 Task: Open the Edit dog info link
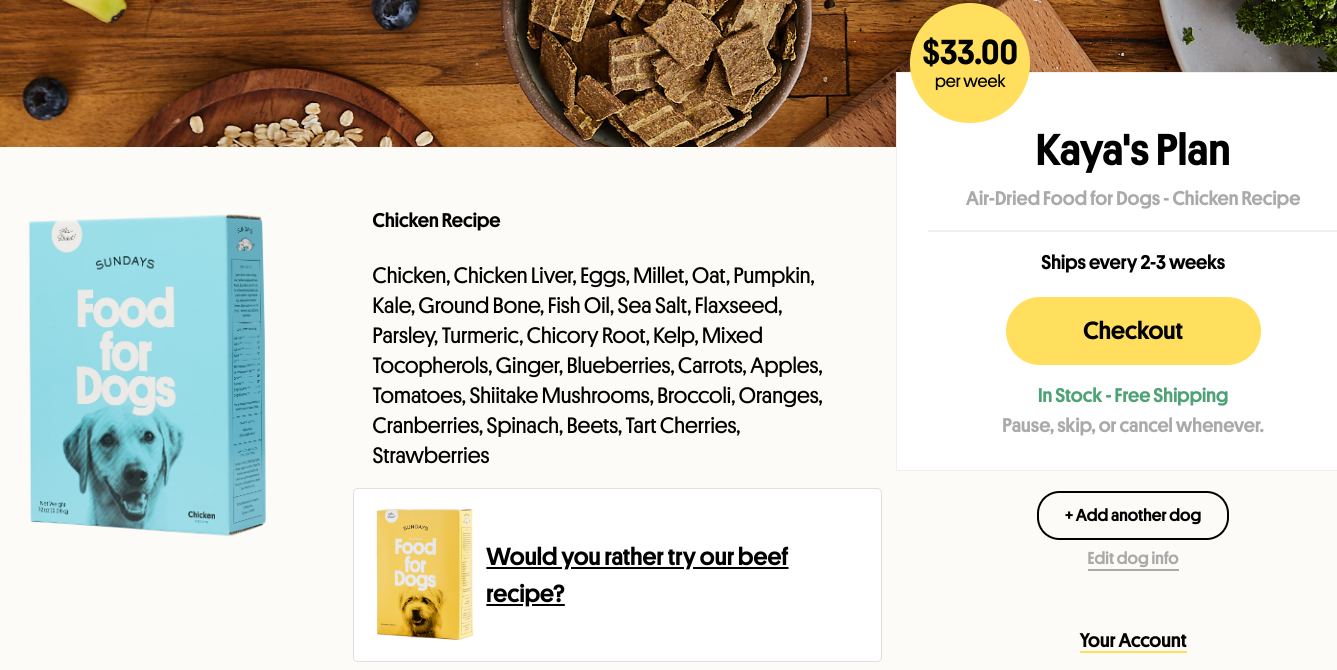[1132, 558]
